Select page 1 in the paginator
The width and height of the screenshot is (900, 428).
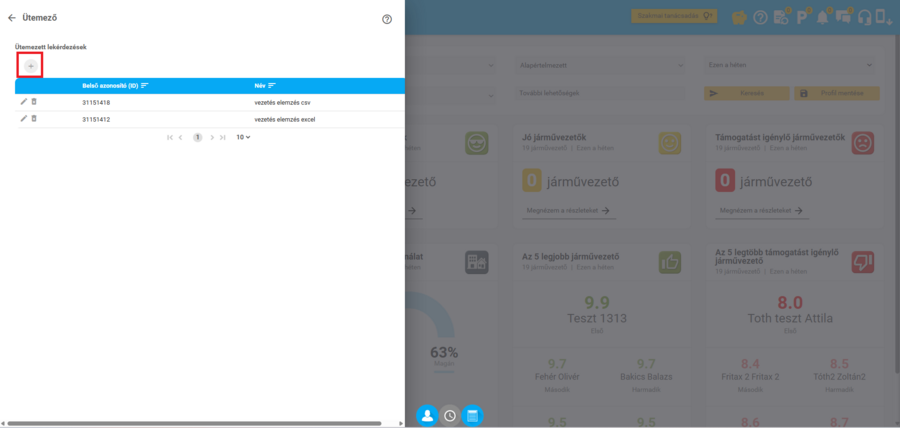click(x=197, y=138)
